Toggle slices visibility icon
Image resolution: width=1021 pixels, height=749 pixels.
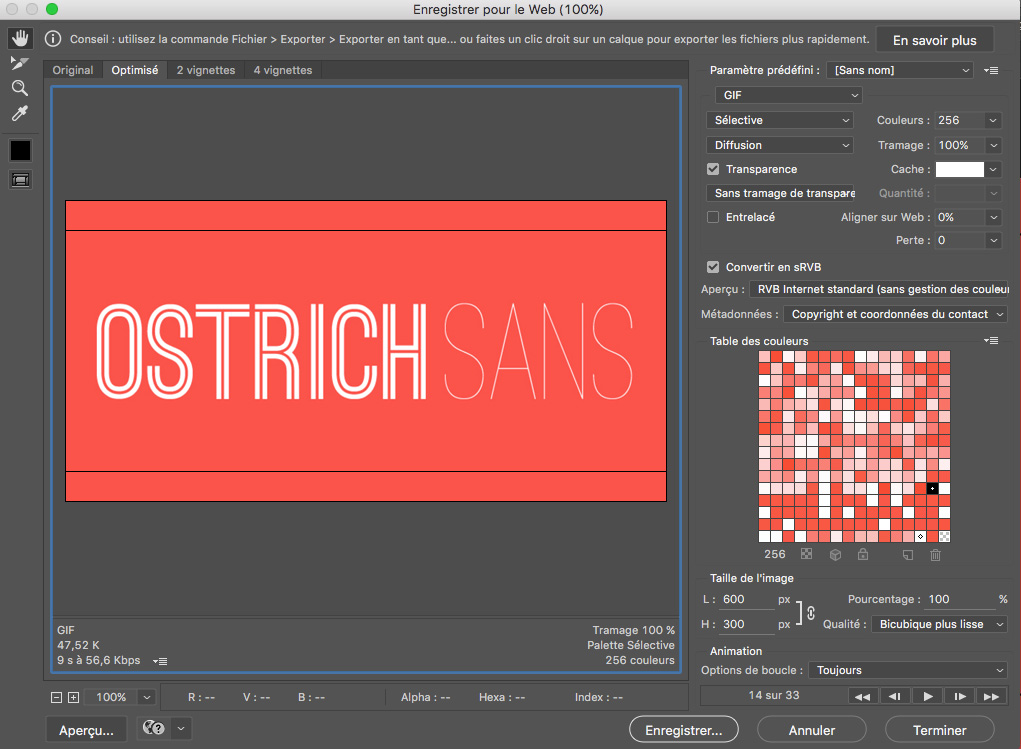20,180
